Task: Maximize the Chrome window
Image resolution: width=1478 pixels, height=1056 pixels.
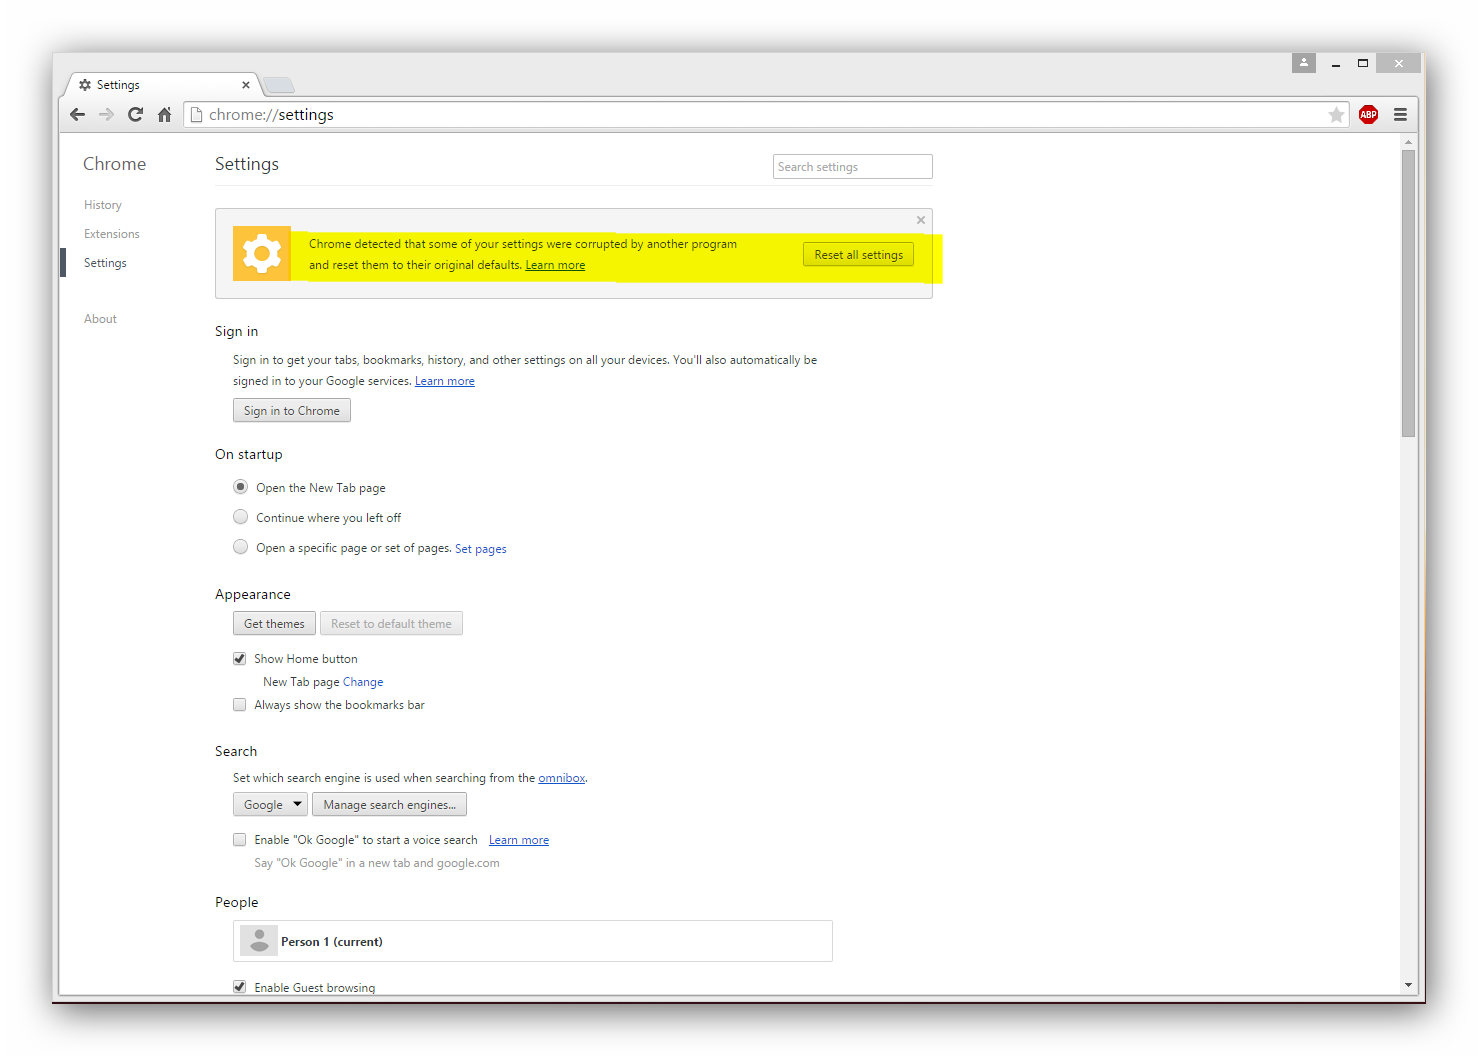Action: 1362,63
